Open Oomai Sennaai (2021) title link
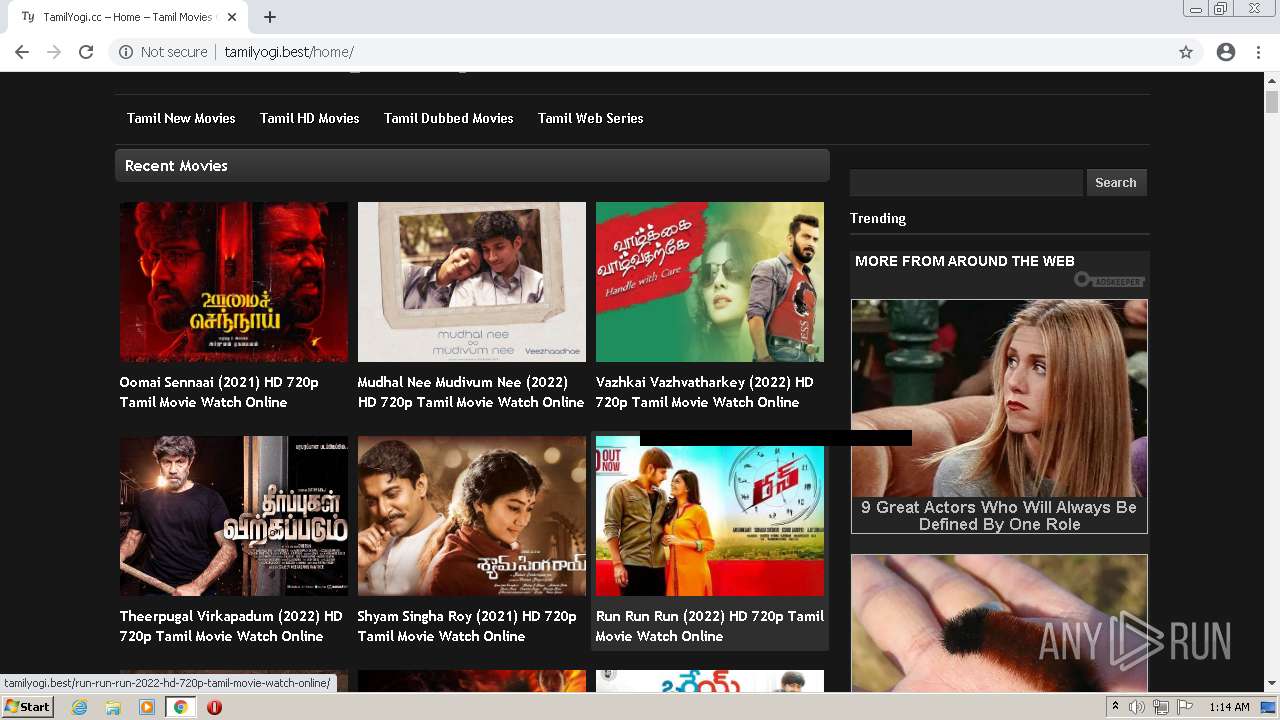 tap(219, 392)
